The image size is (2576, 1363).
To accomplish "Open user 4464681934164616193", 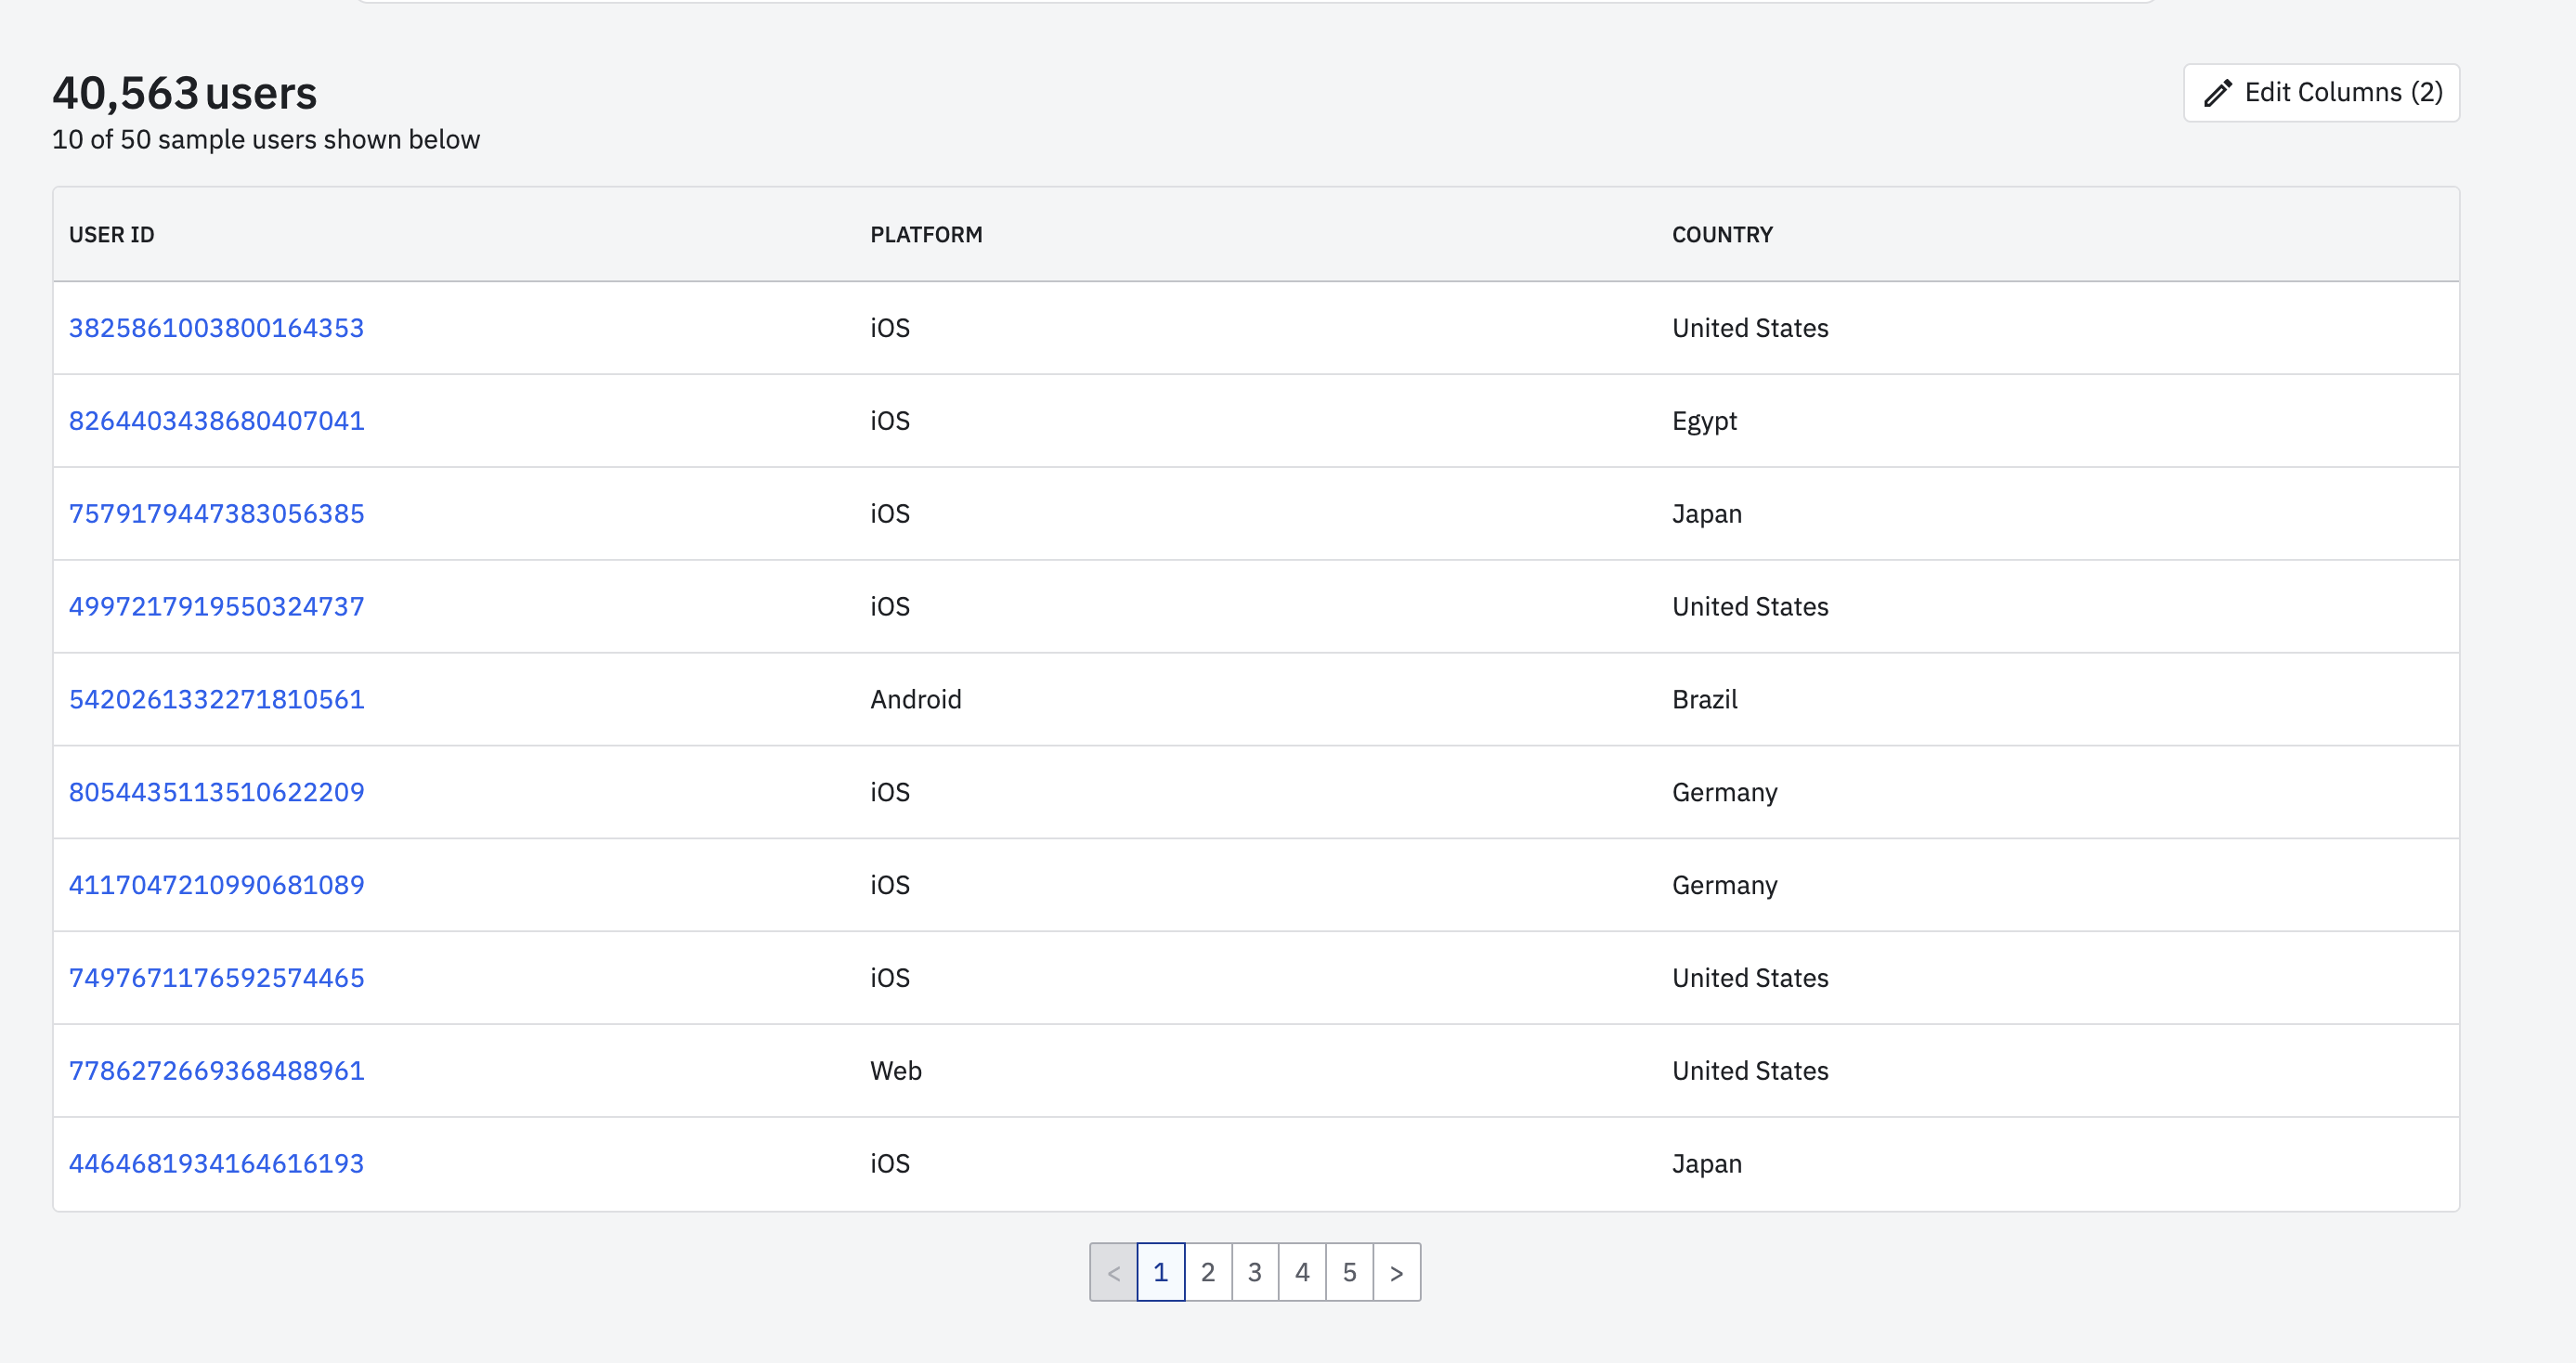I will 216,1164.
